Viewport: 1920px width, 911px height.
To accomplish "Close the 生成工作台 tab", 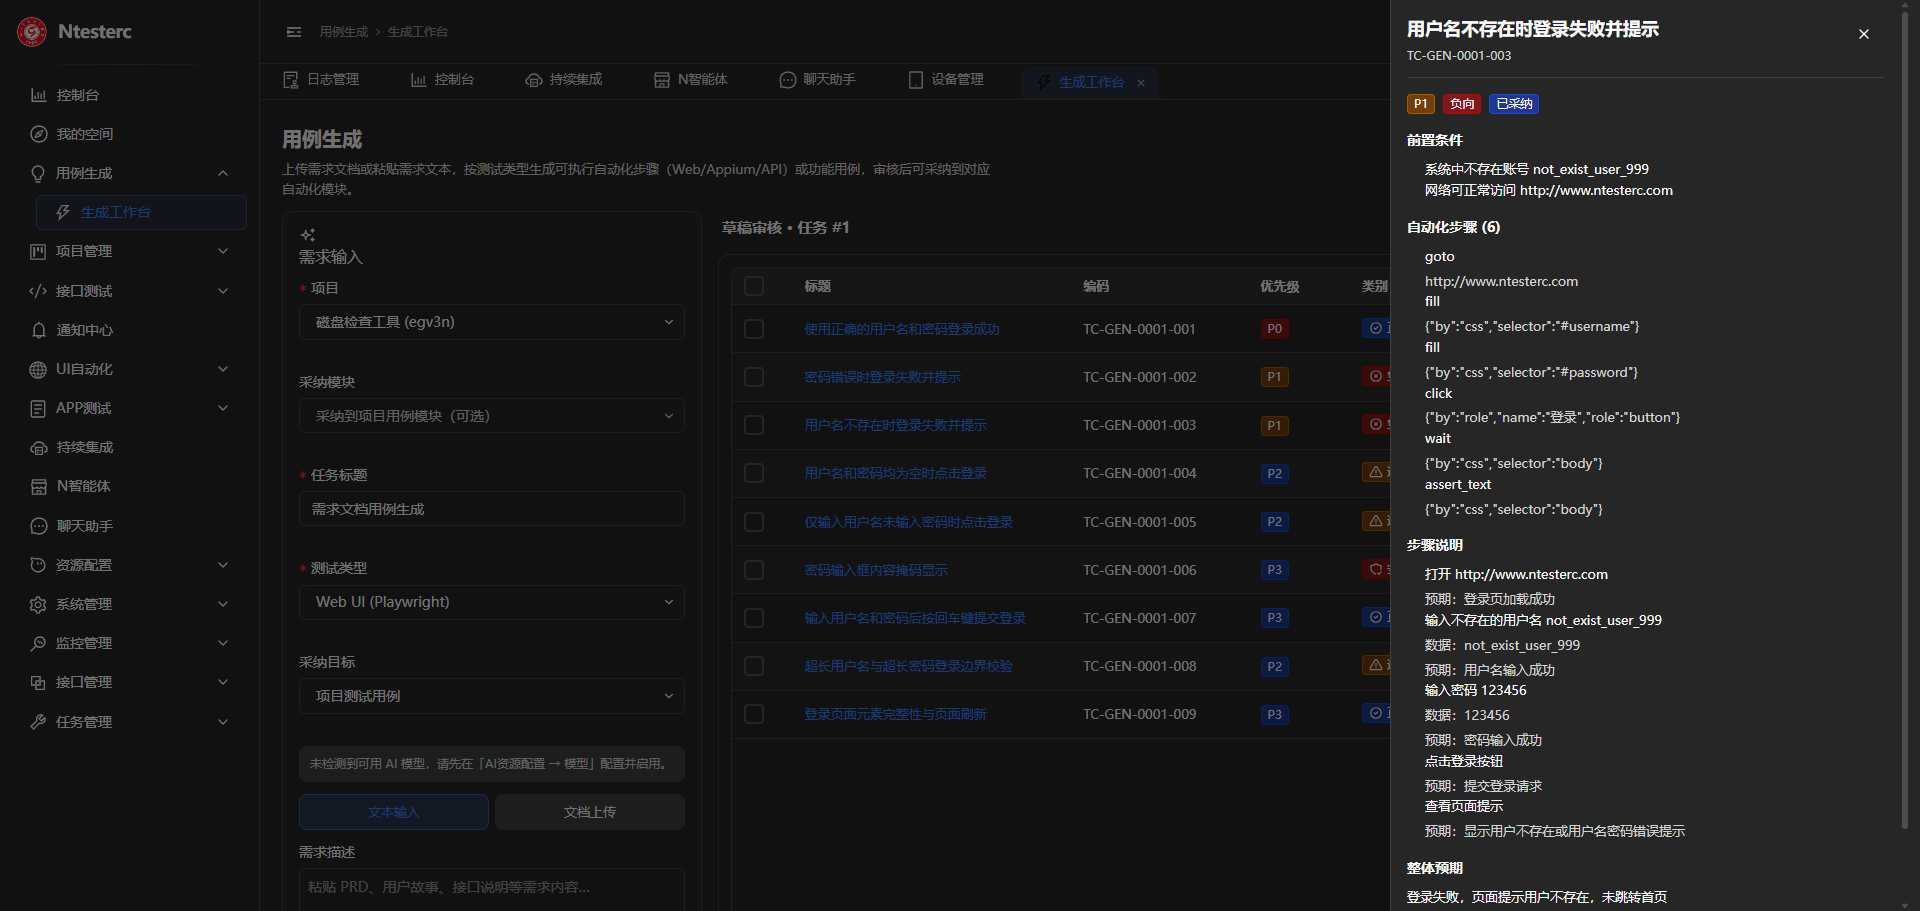I will click(x=1141, y=83).
